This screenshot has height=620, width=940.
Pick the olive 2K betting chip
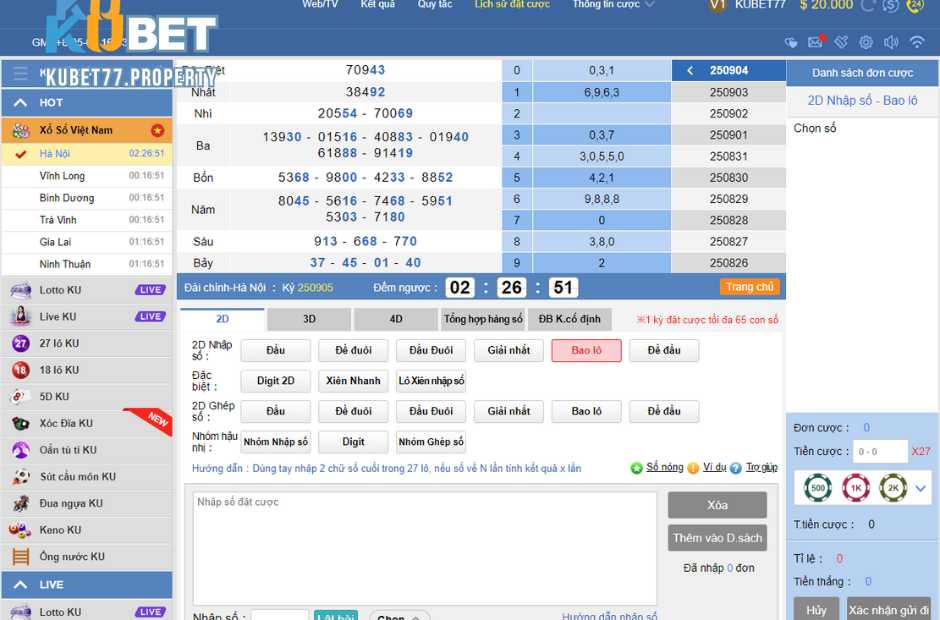pos(893,487)
